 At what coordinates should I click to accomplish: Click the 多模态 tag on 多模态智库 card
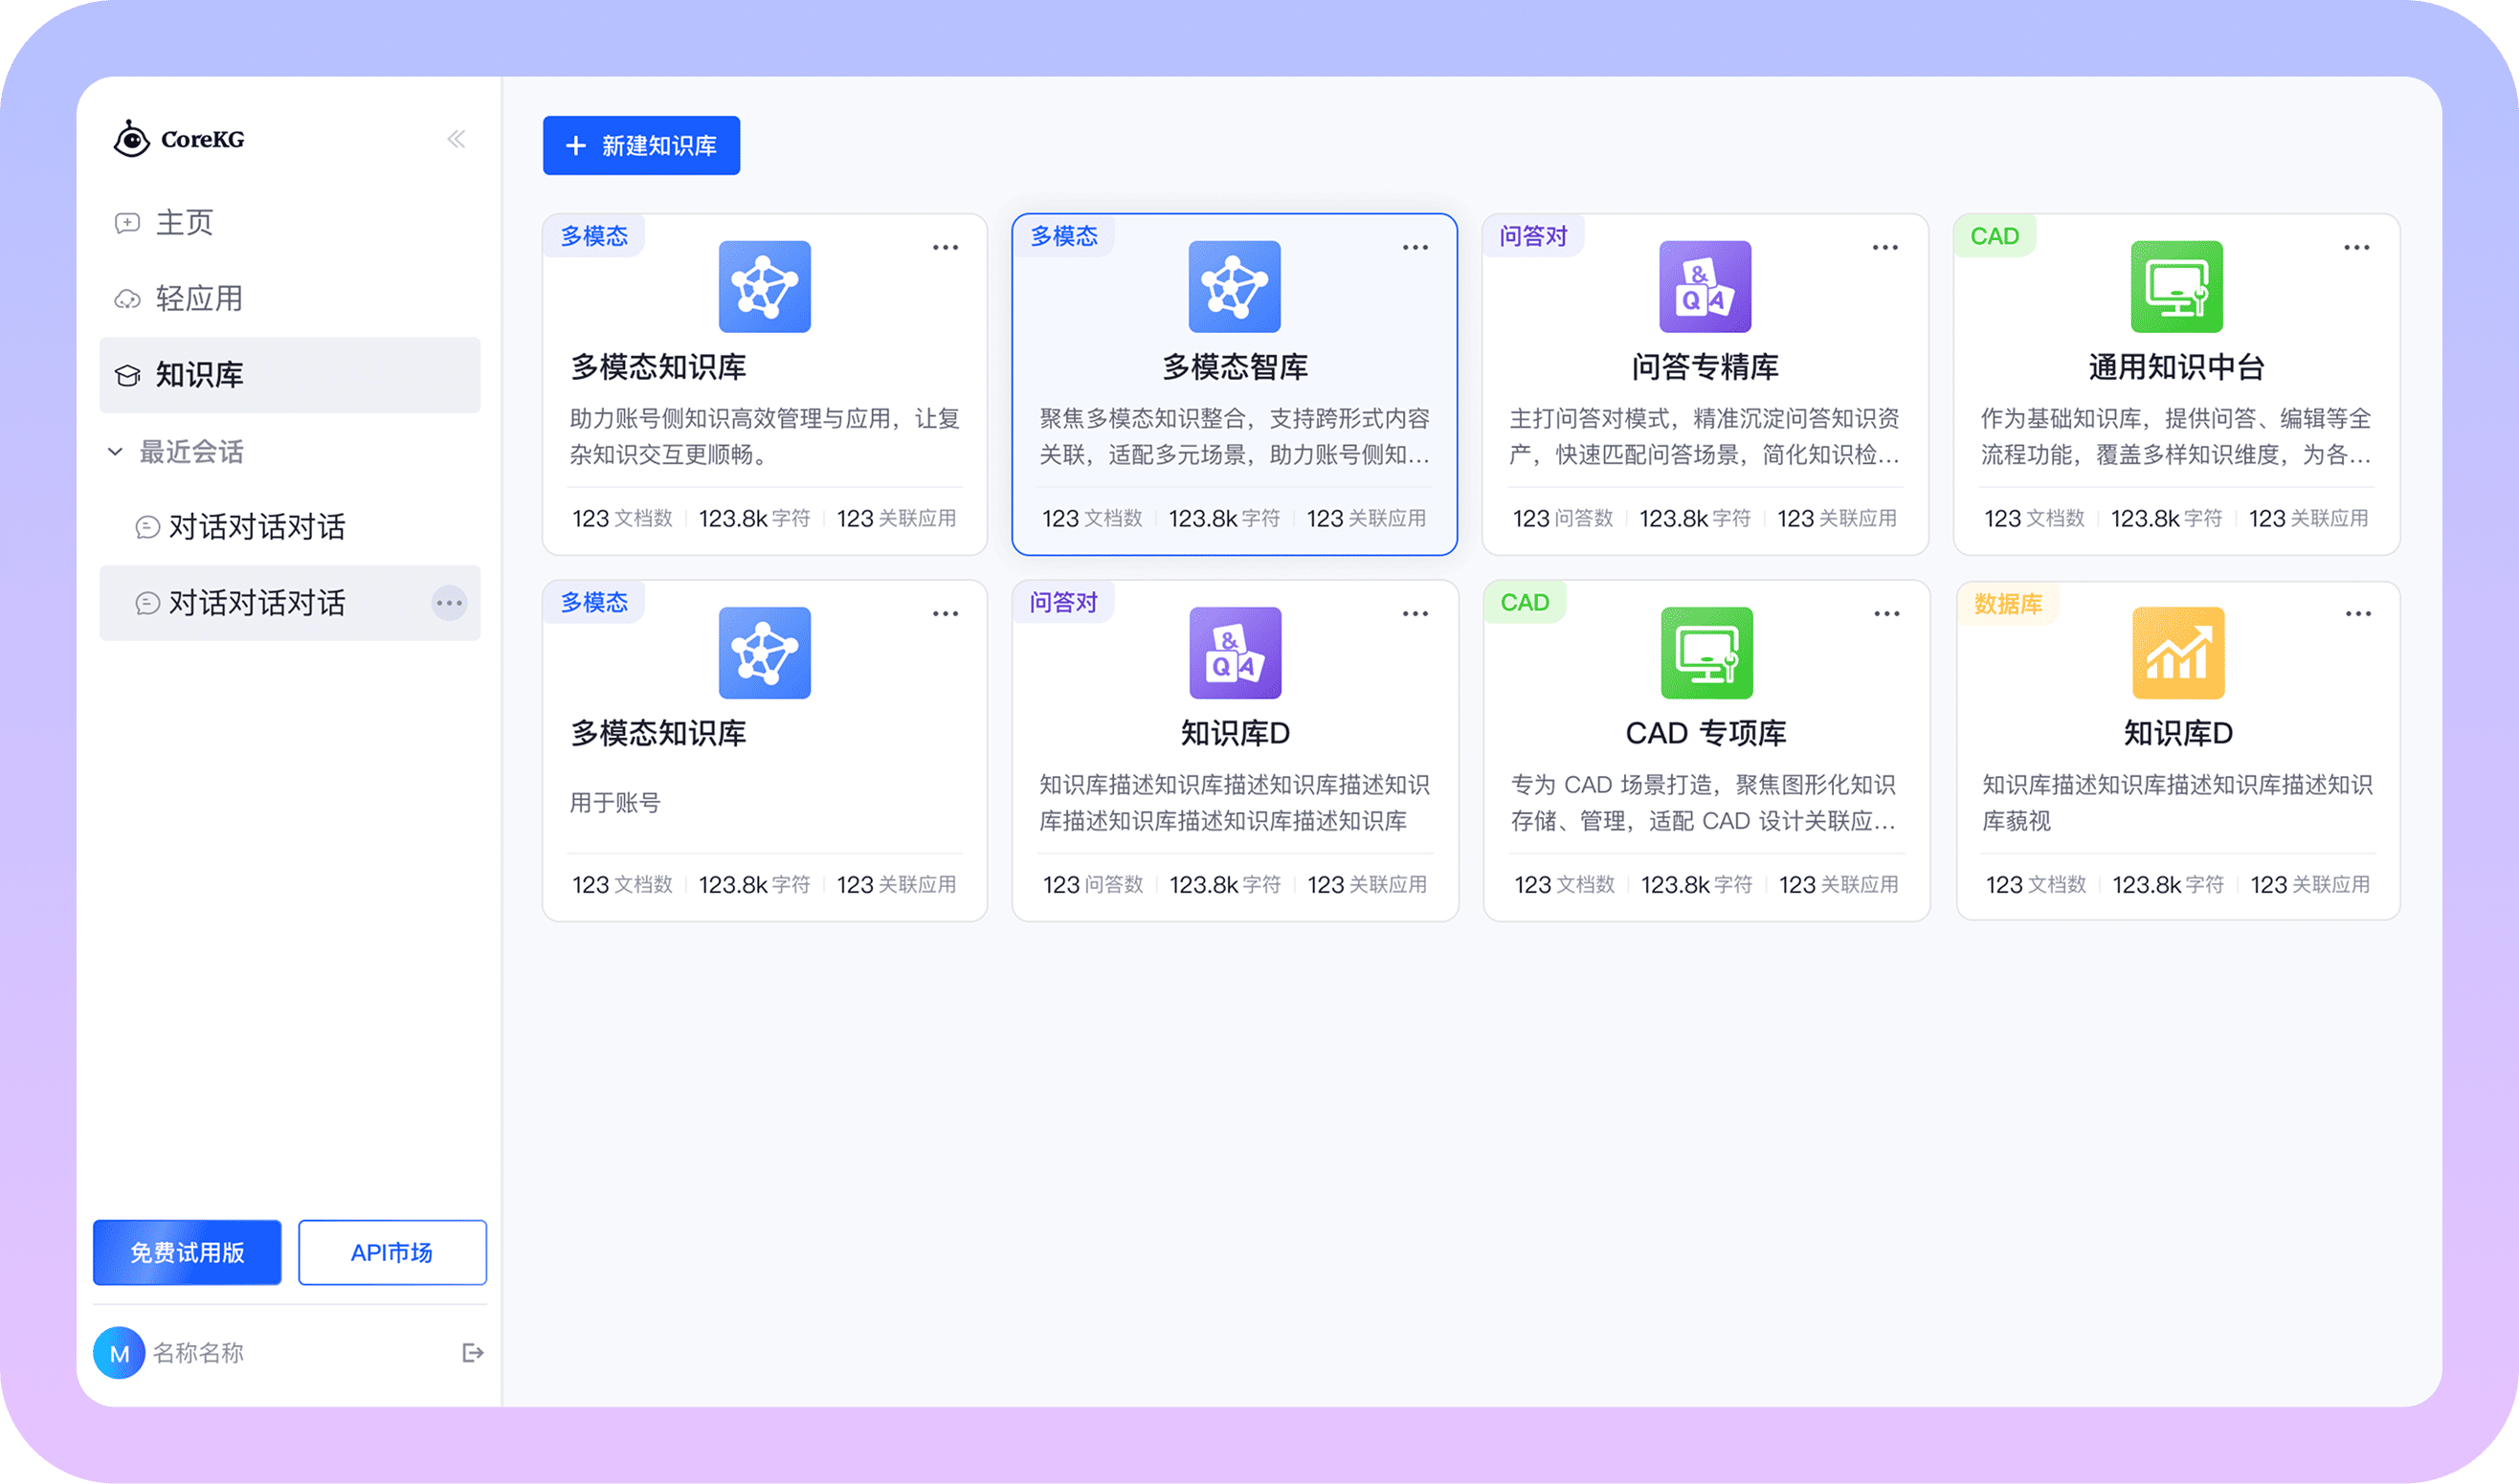coord(1062,236)
